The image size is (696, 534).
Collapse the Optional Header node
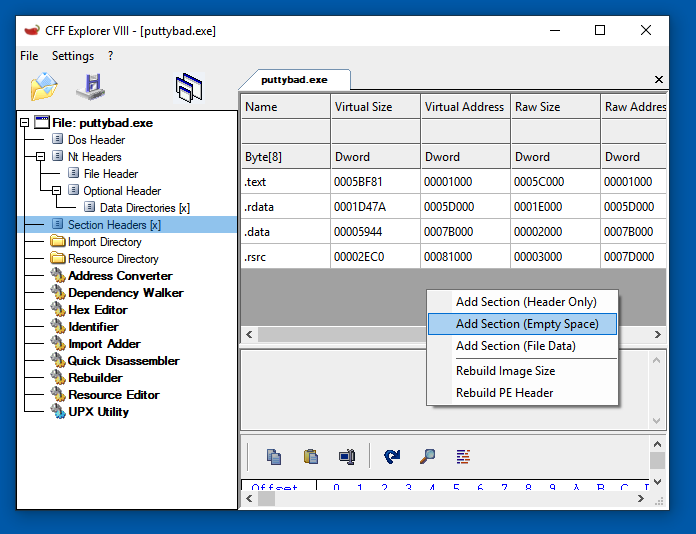[x=57, y=191]
